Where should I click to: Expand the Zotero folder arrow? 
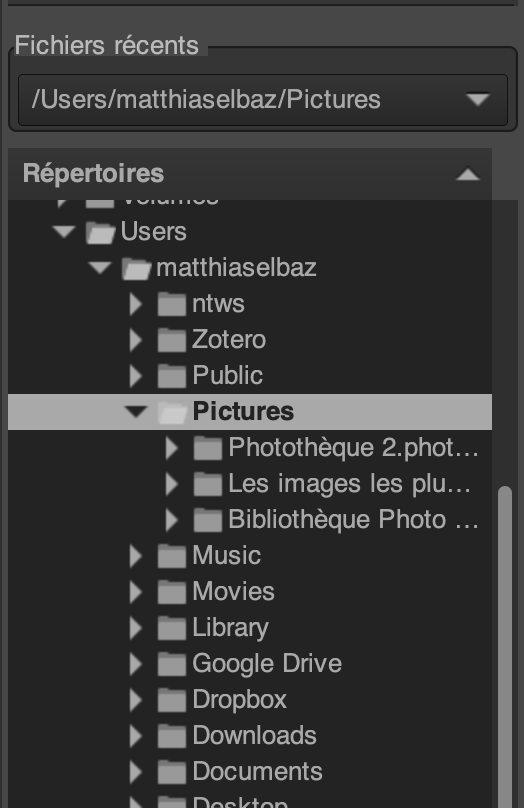(x=136, y=340)
